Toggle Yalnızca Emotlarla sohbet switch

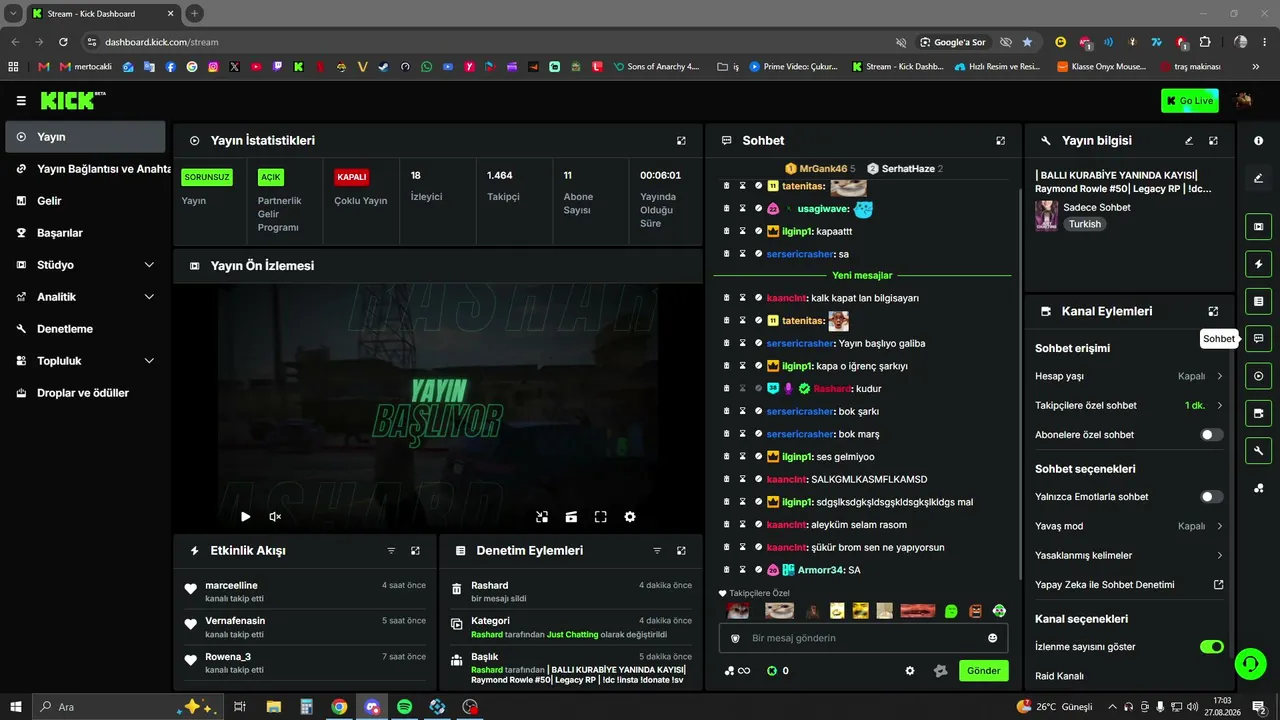[1211, 497]
